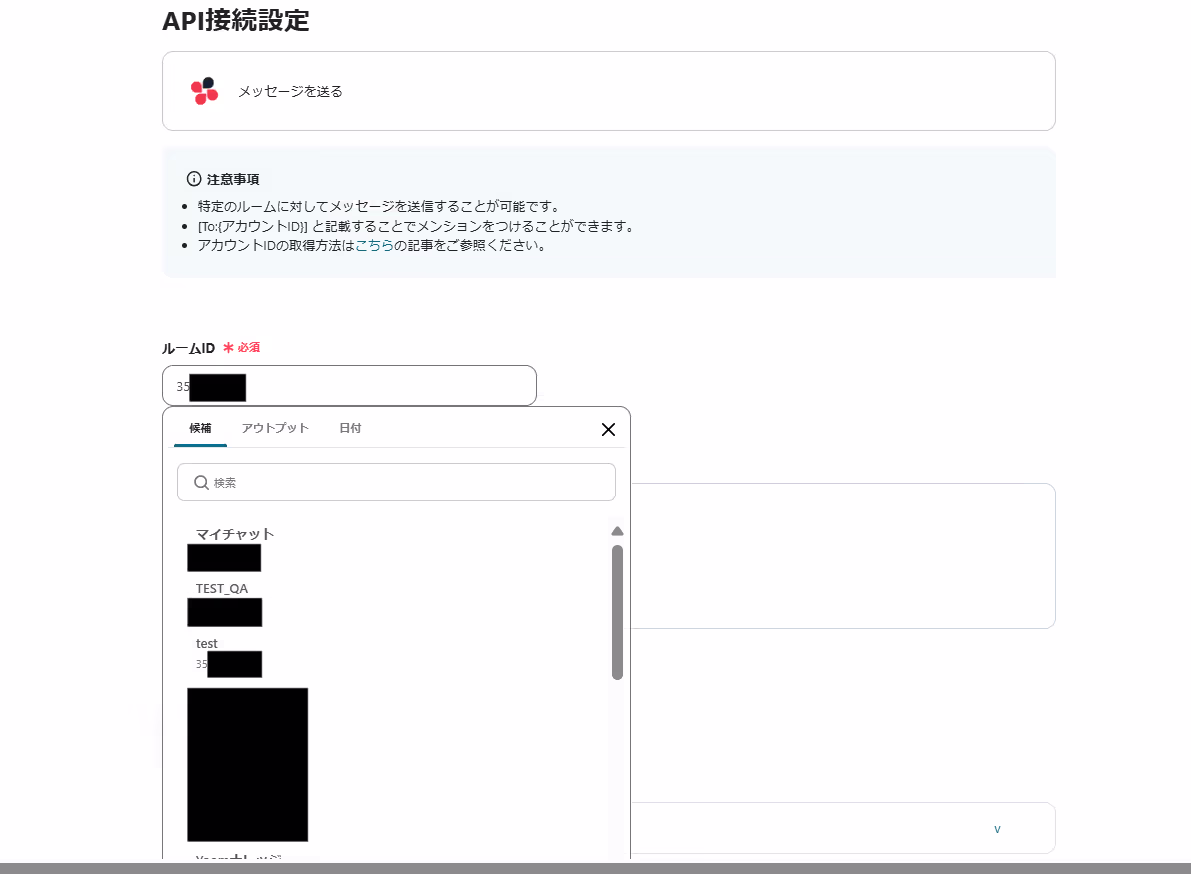Viewport: 1191px width, 874px height.
Task: Click the 注意事項 heading text
Action: click(233, 179)
